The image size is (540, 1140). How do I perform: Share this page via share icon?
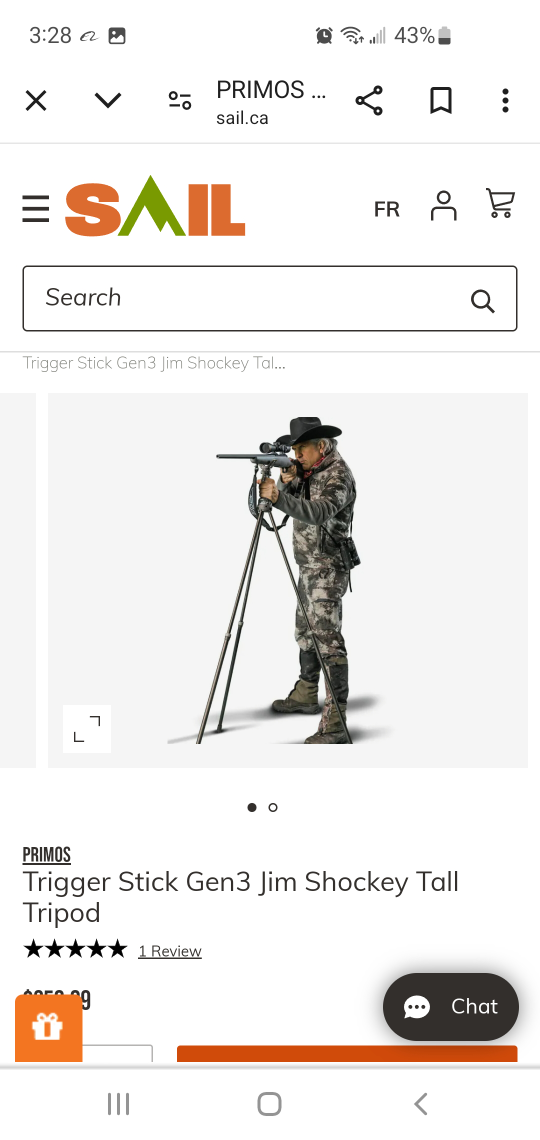(369, 100)
